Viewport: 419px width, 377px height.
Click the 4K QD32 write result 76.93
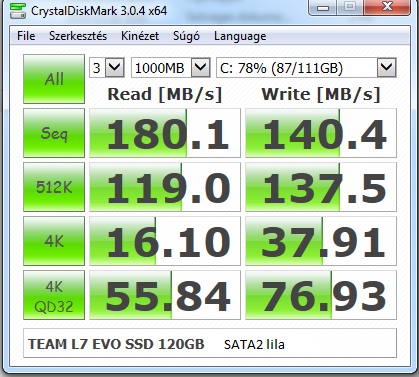coord(321,295)
